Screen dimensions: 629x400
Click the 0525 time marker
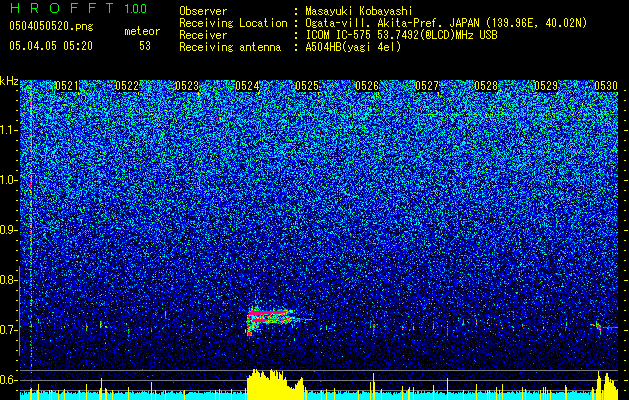[x=307, y=86]
